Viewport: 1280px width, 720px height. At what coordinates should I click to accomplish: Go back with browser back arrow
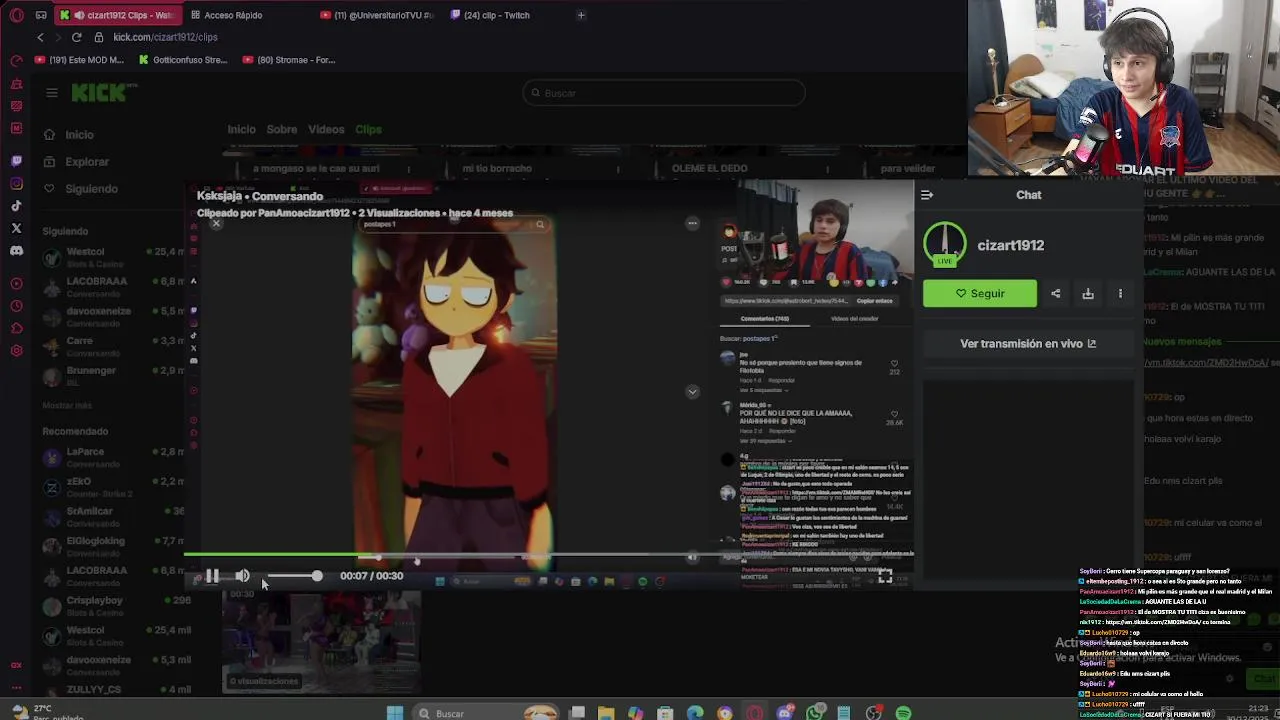[40, 37]
